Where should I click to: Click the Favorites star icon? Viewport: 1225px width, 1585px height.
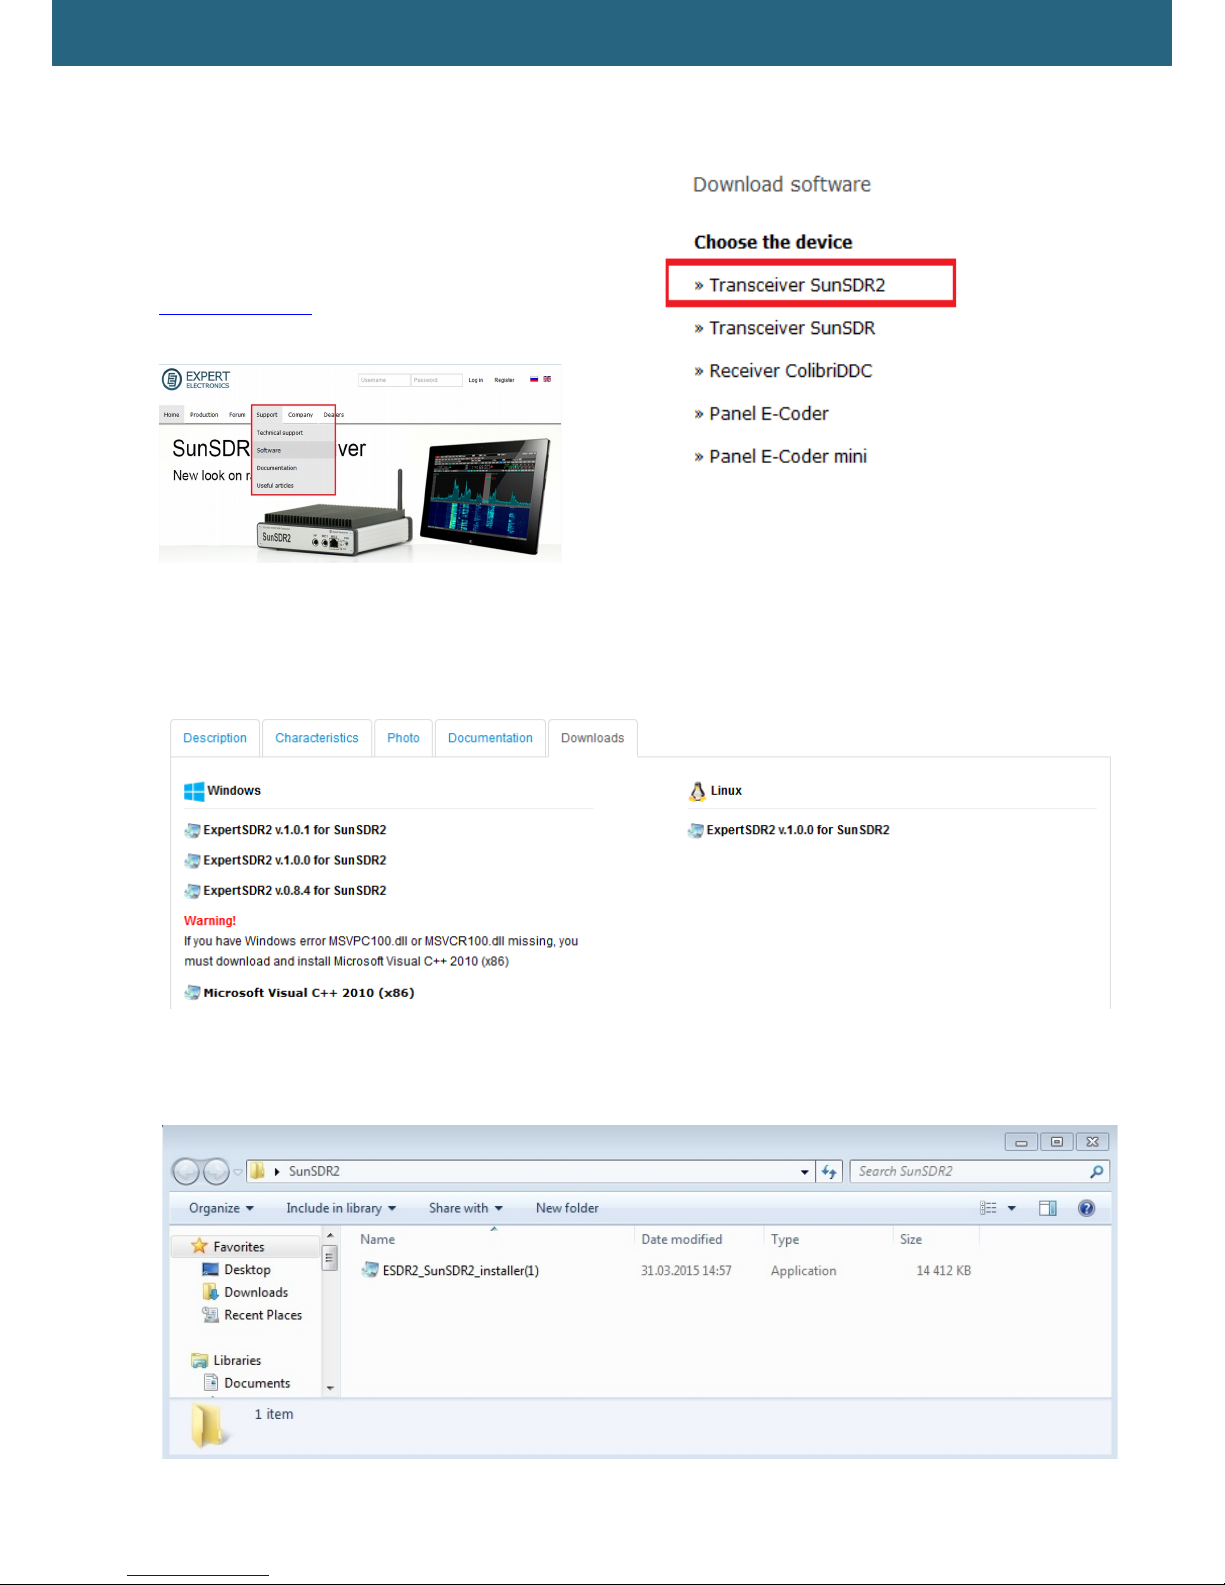point(199,1246)
